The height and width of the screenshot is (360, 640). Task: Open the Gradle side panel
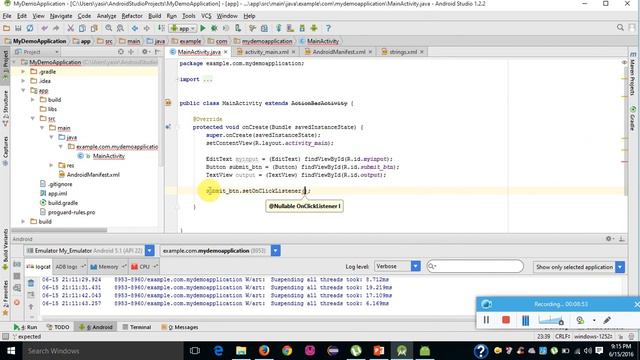633,118
